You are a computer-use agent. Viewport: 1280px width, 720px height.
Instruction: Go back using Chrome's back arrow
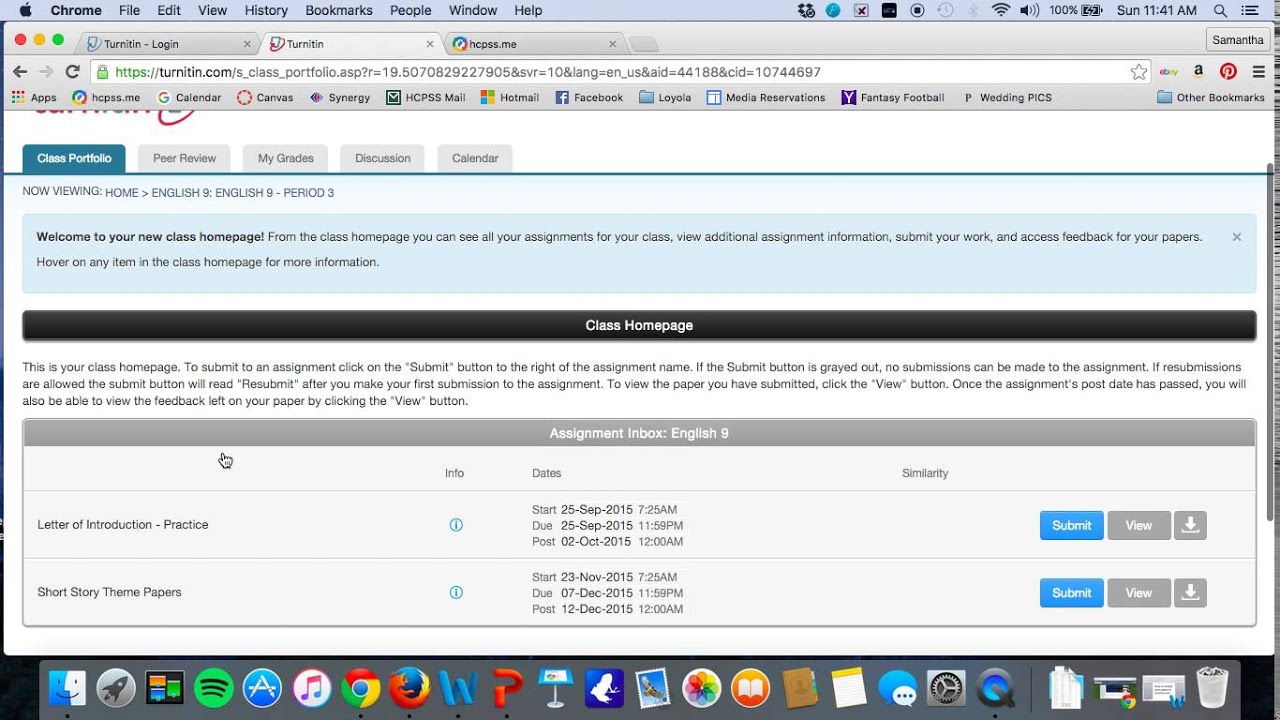(20, 72)
